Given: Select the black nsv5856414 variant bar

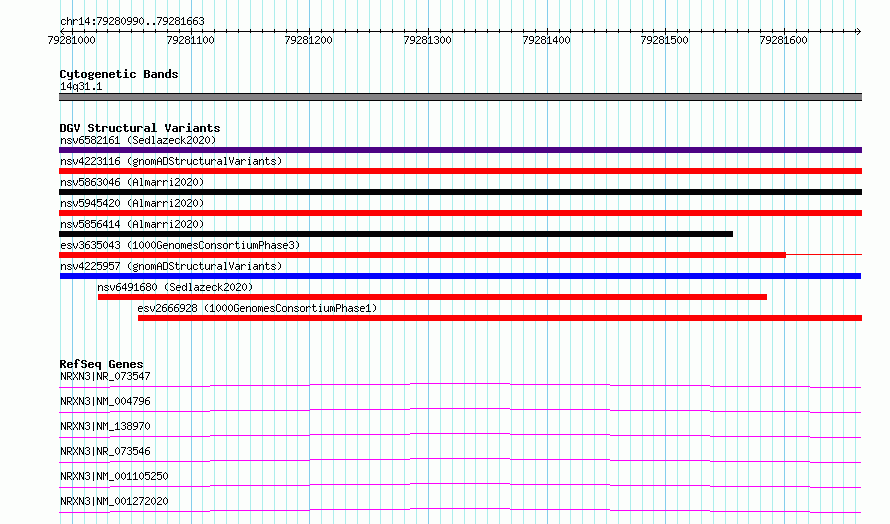Looking at the screenshot, I should [396, 234].
